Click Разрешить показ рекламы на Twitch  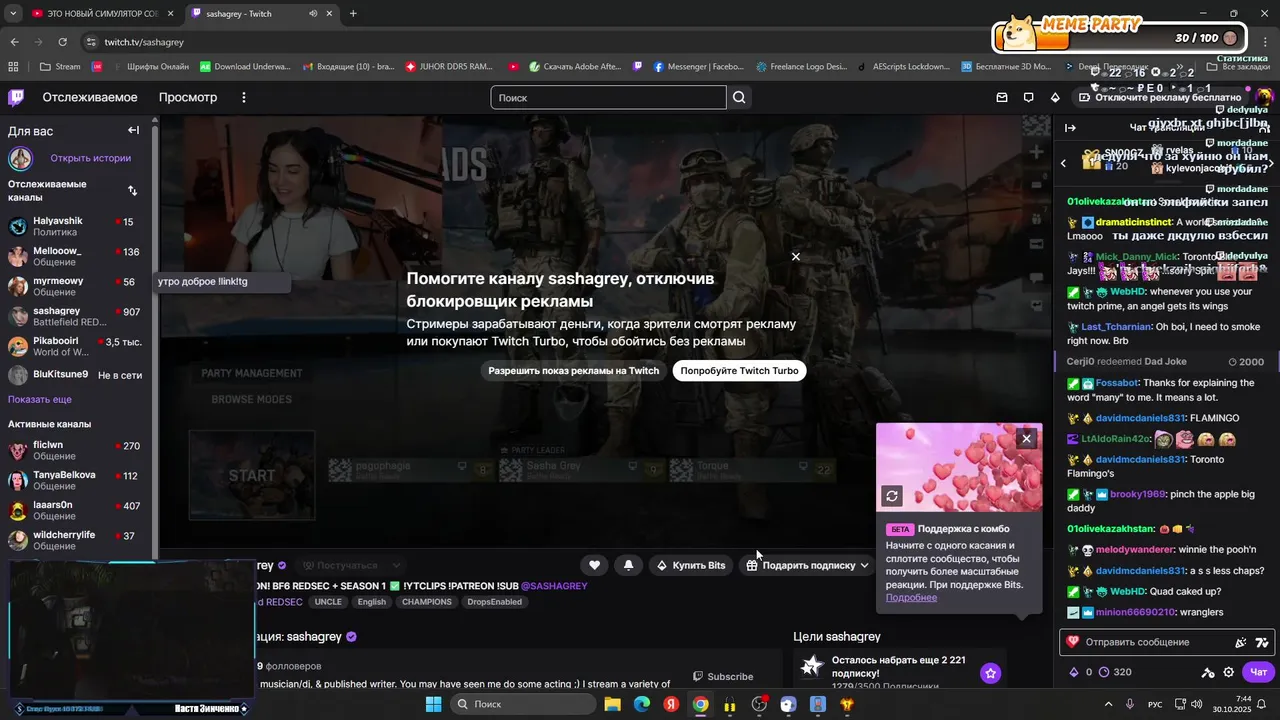tap(574, 371)
